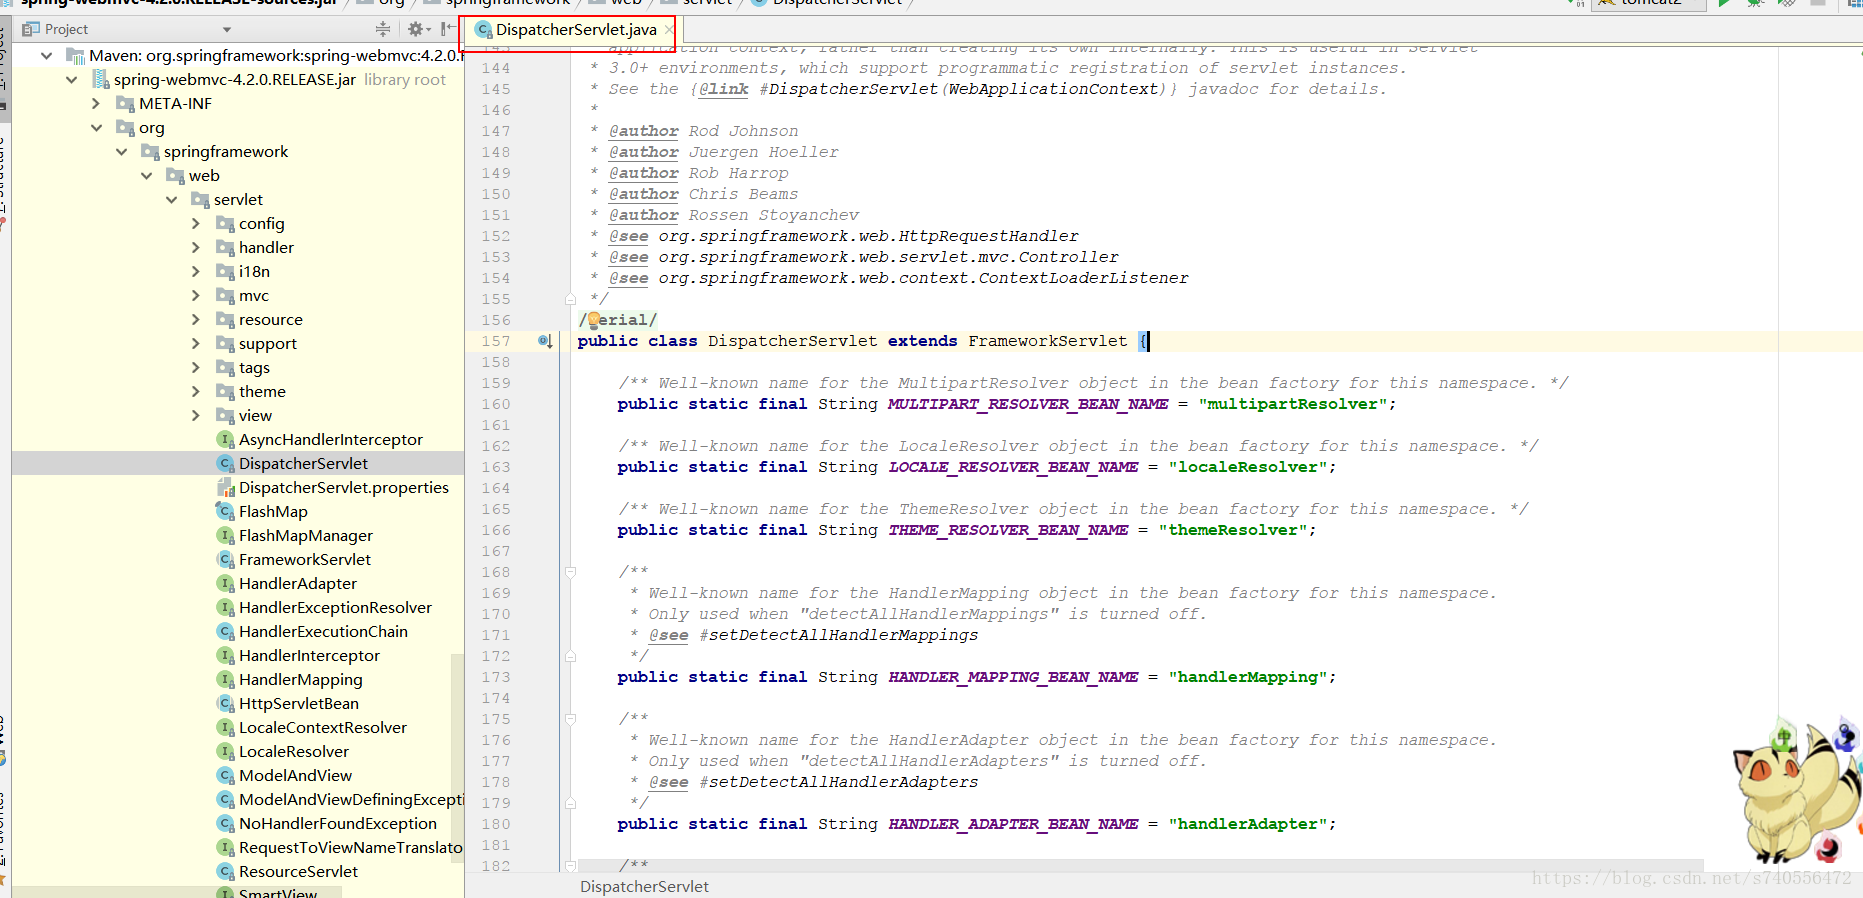Viewport: 1863px width, 898px height.
Task: Click the HandlerAdapter interface icon
Action: point(226,584)
